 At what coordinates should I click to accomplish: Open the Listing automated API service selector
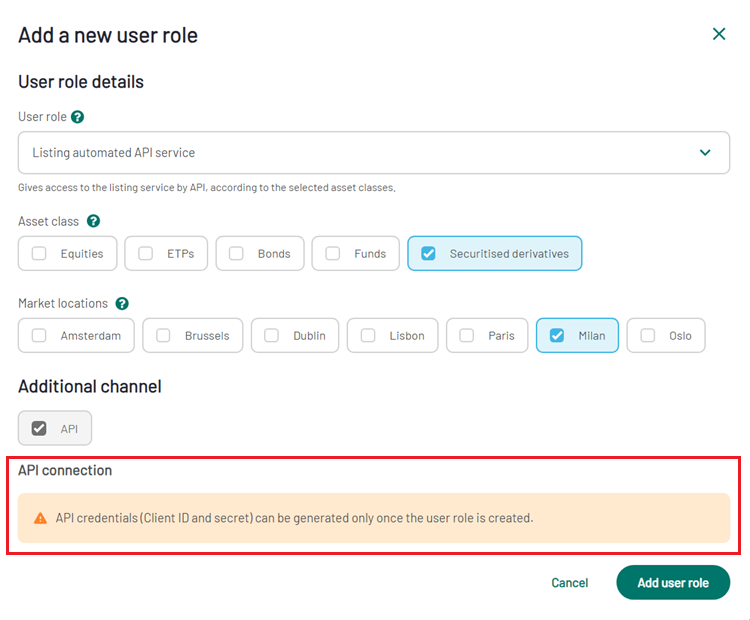pos(360,153)
